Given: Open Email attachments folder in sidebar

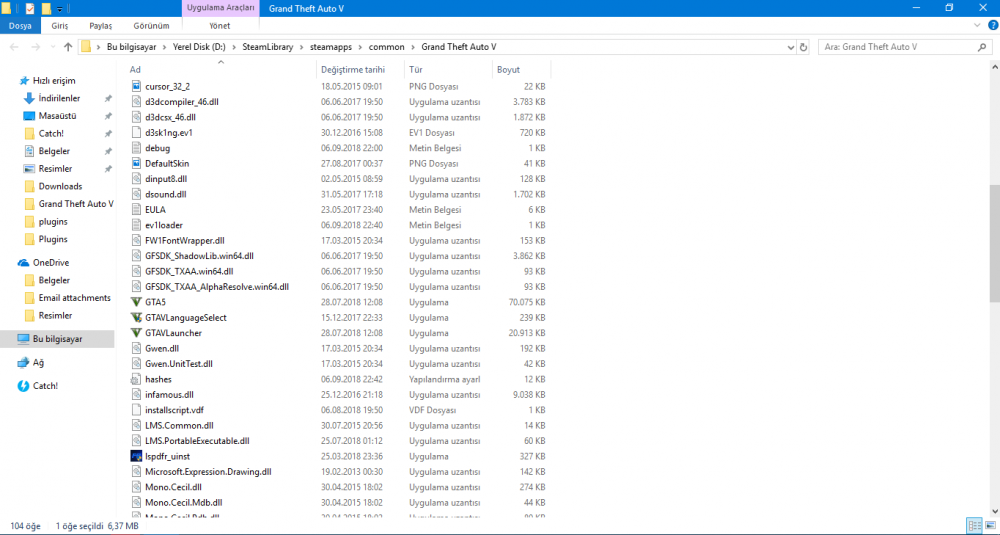Looking at the screenshot, I should [x=75, y=298].
